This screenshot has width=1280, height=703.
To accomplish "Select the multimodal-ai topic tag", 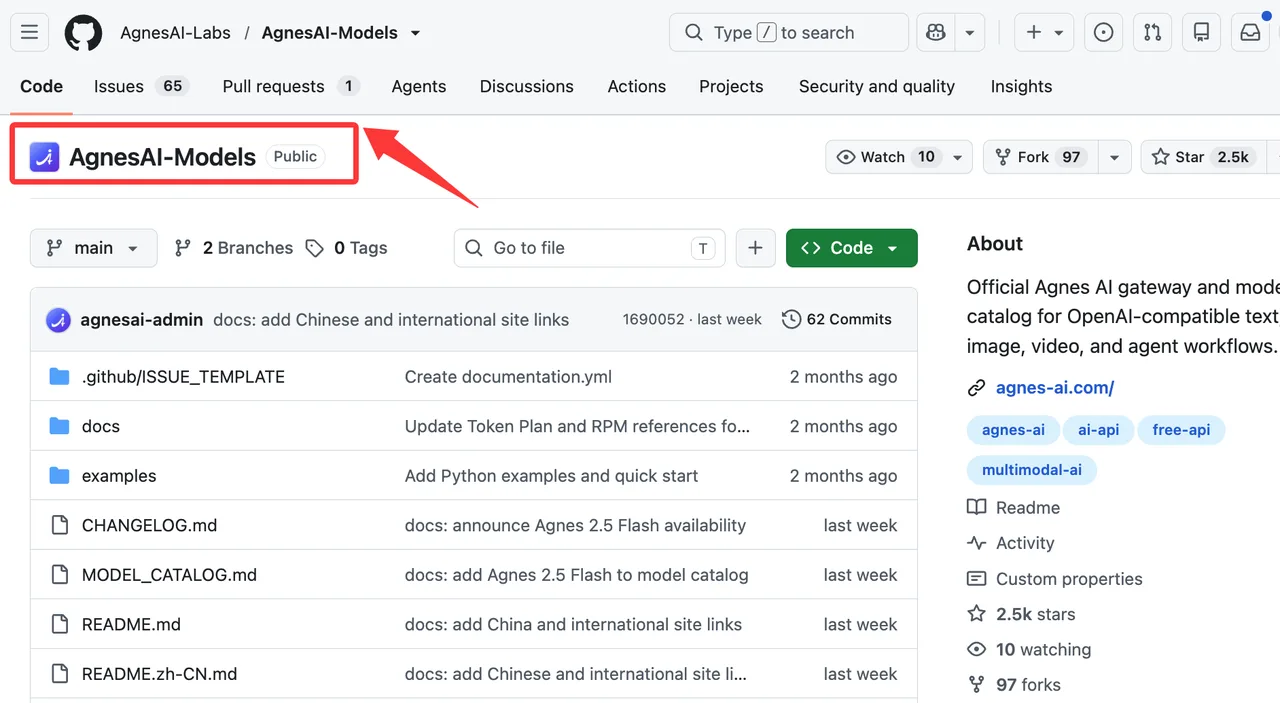I will [1032, 470].
